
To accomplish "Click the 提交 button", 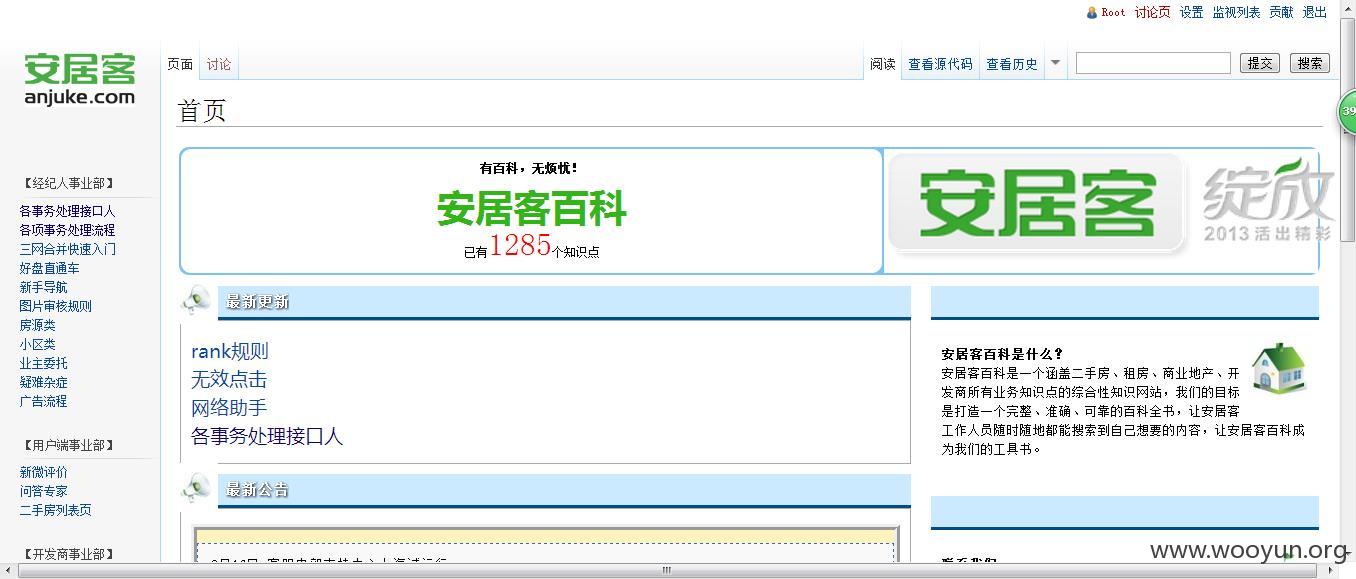I will 1260,63.
